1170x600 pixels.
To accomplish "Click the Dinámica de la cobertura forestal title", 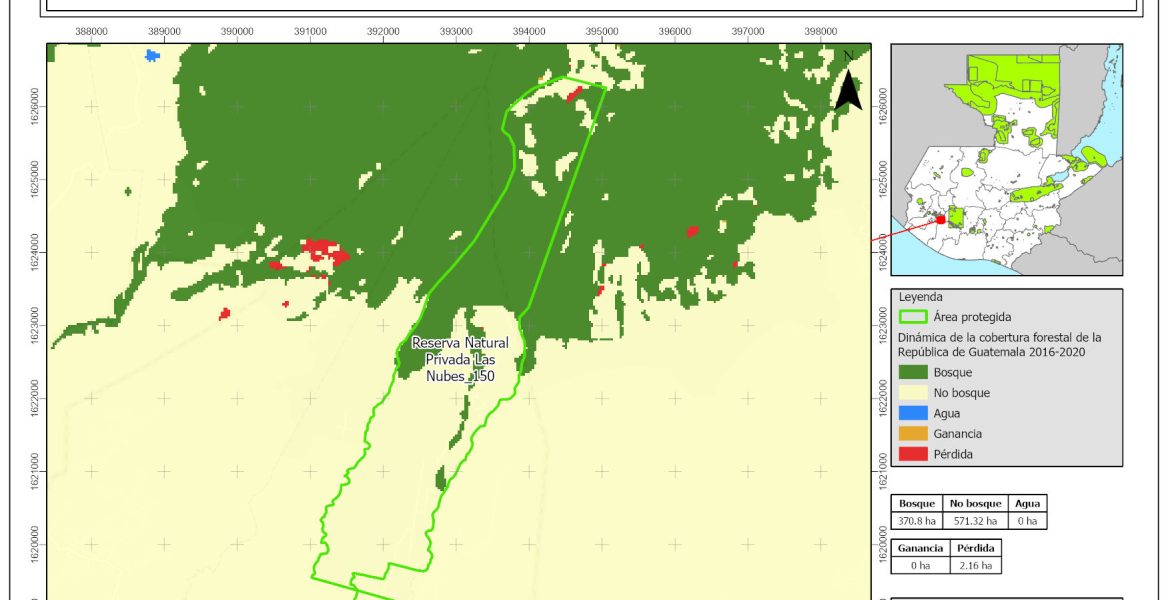I will click(x=999, y=344).
